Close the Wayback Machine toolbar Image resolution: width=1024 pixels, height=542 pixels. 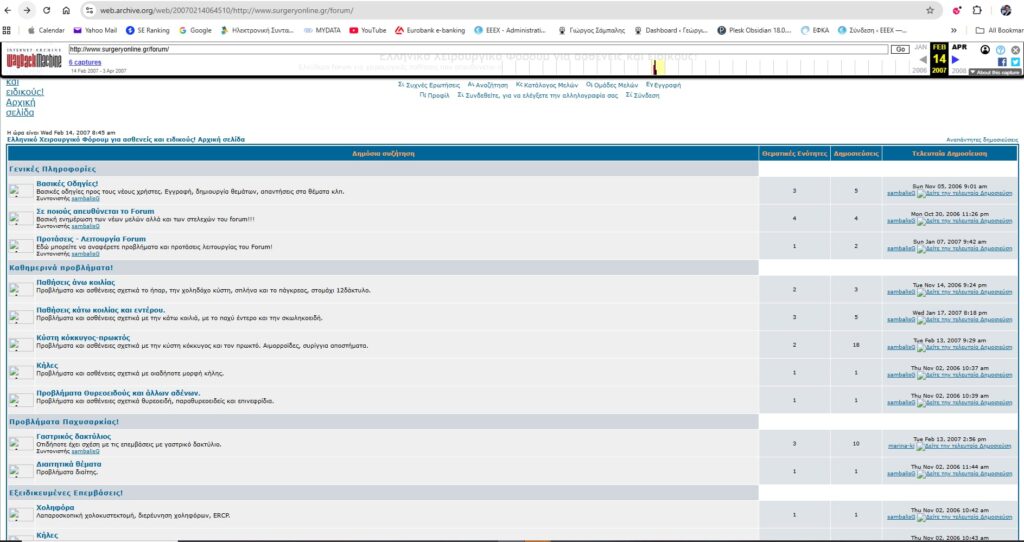1015,49
